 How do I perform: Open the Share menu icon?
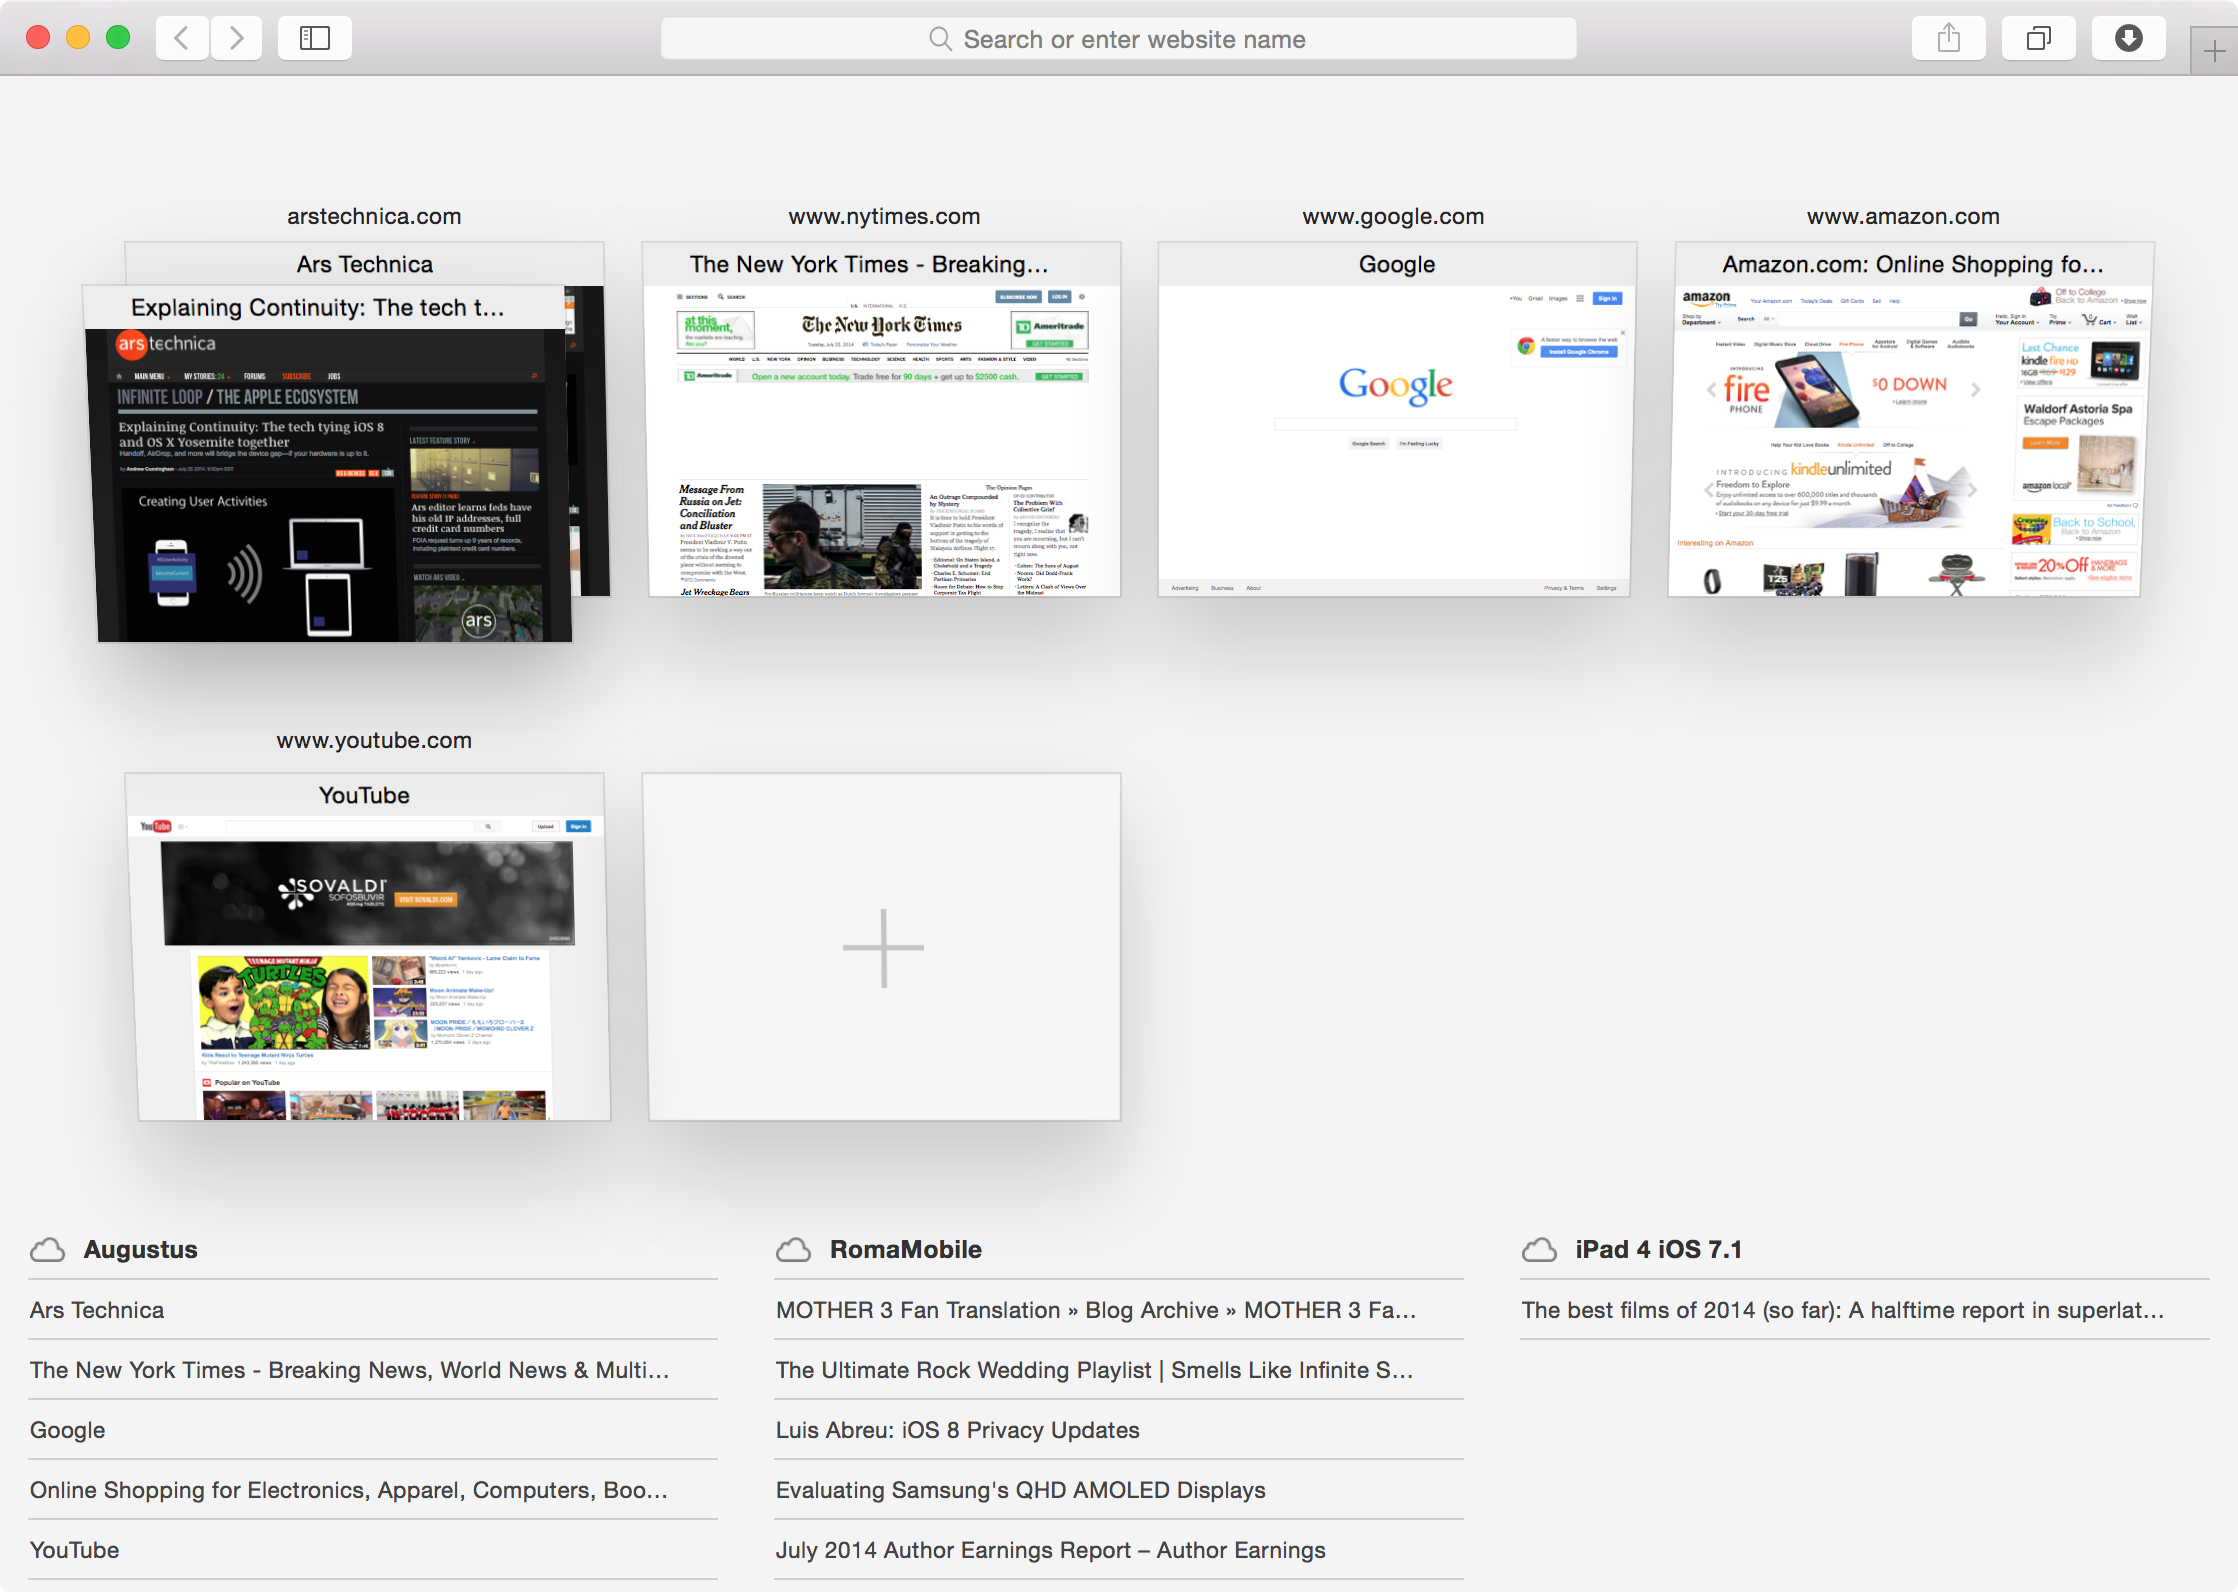coord(1948,38)
